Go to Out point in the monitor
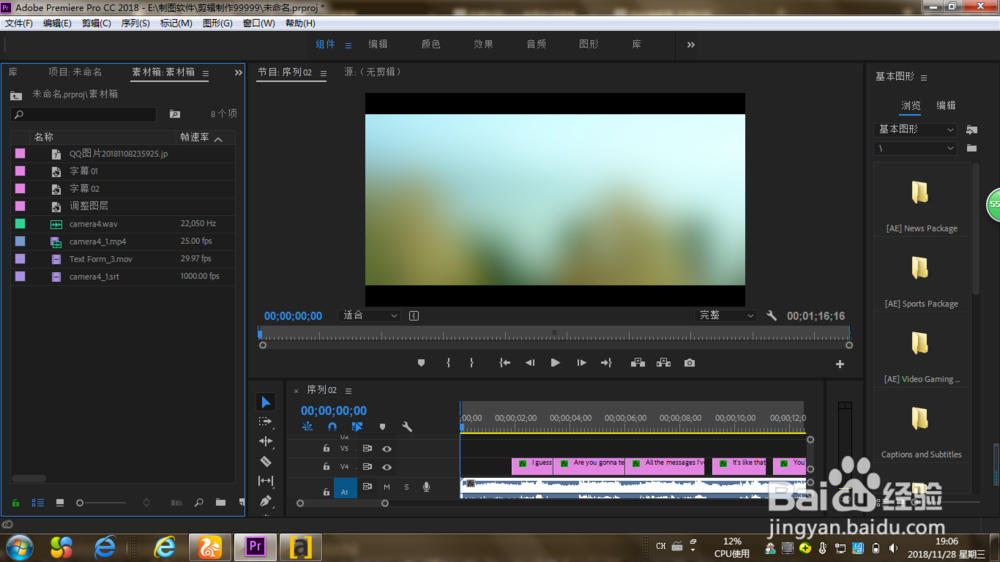The image size is (1000, 562). click(x=606, y=363)
